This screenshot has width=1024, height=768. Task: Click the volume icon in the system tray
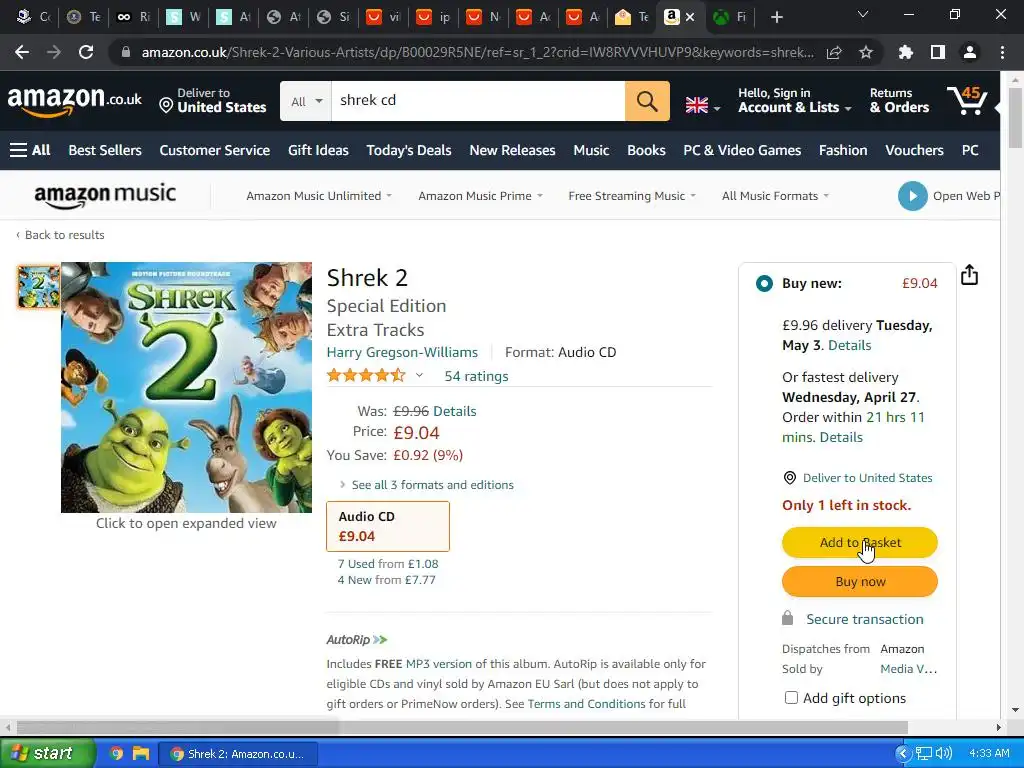click(x=943, y=754)
